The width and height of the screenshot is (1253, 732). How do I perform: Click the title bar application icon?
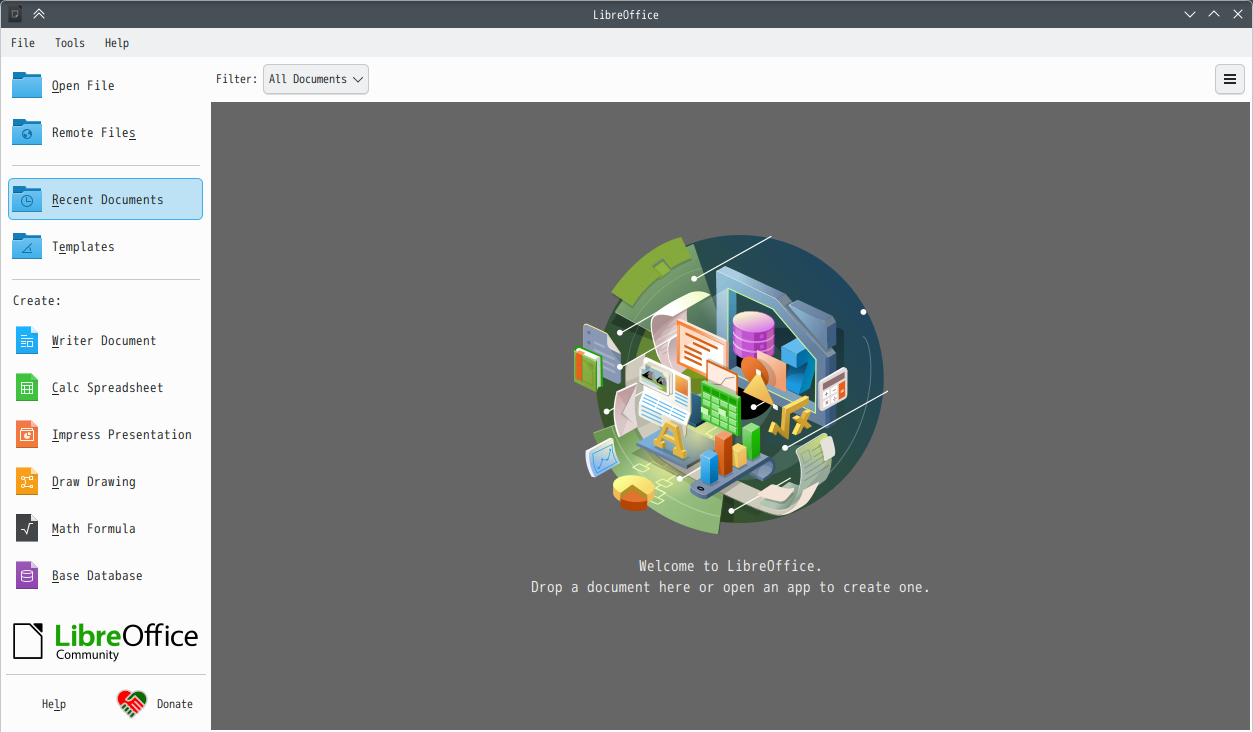(15, 14)
